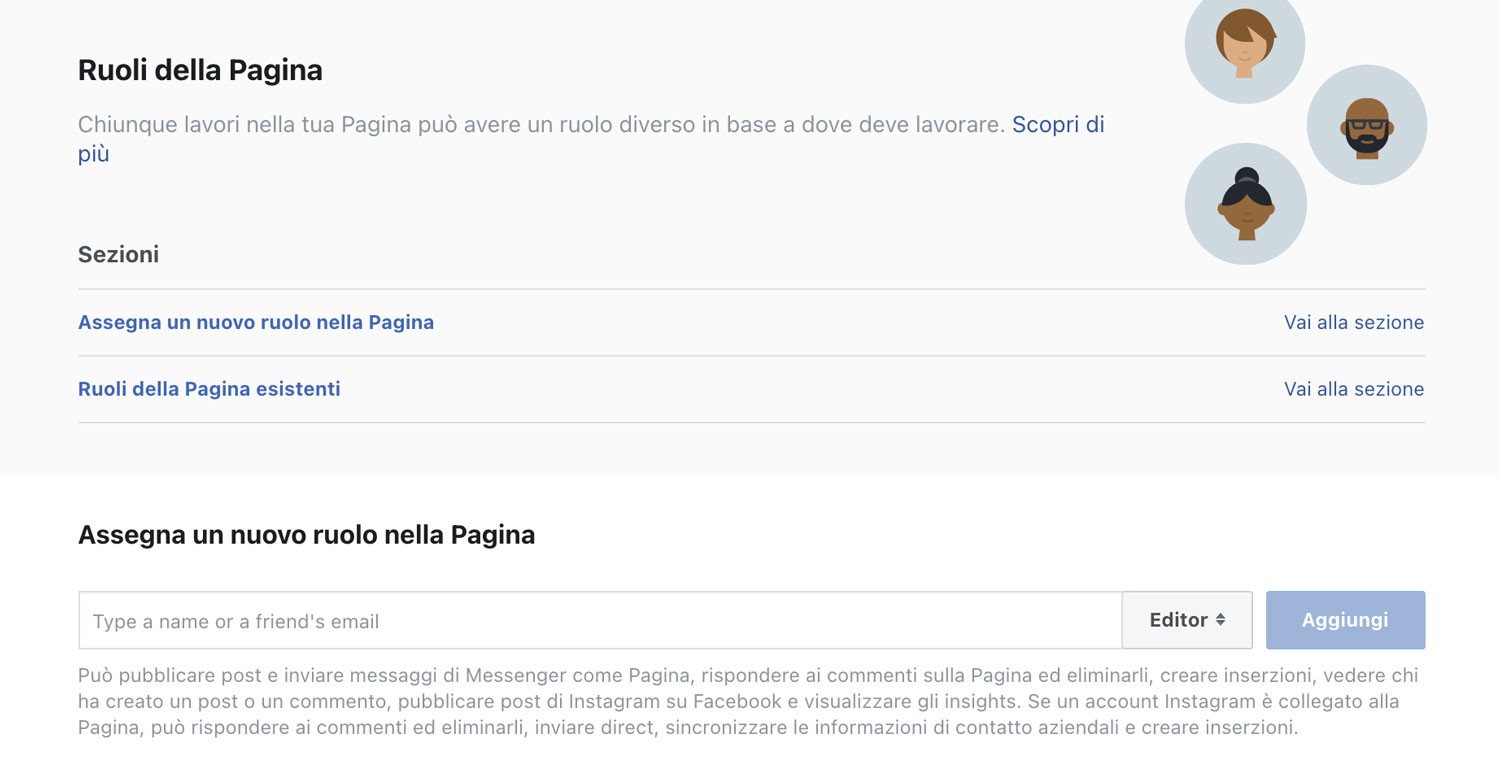Image resolution: width=1500 pixels, height=784 pixels.
Task: Click the up-down arrows beside Editor
Action: coord(1220,620)
